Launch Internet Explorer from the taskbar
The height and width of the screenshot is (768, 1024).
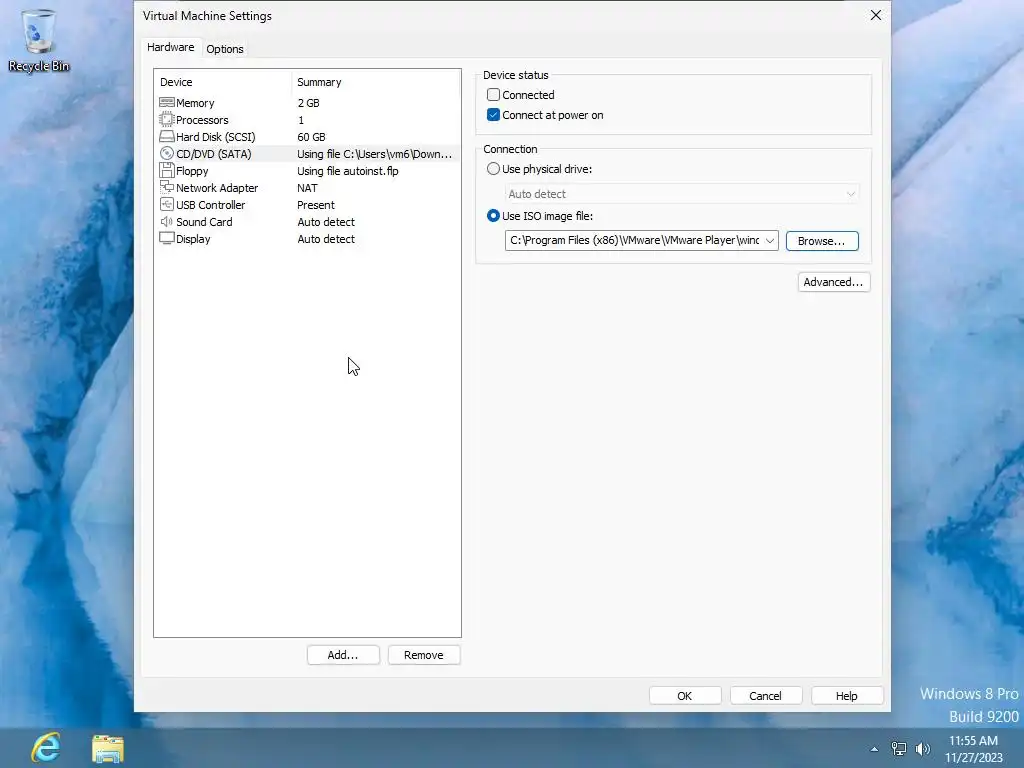coord(46,748)
